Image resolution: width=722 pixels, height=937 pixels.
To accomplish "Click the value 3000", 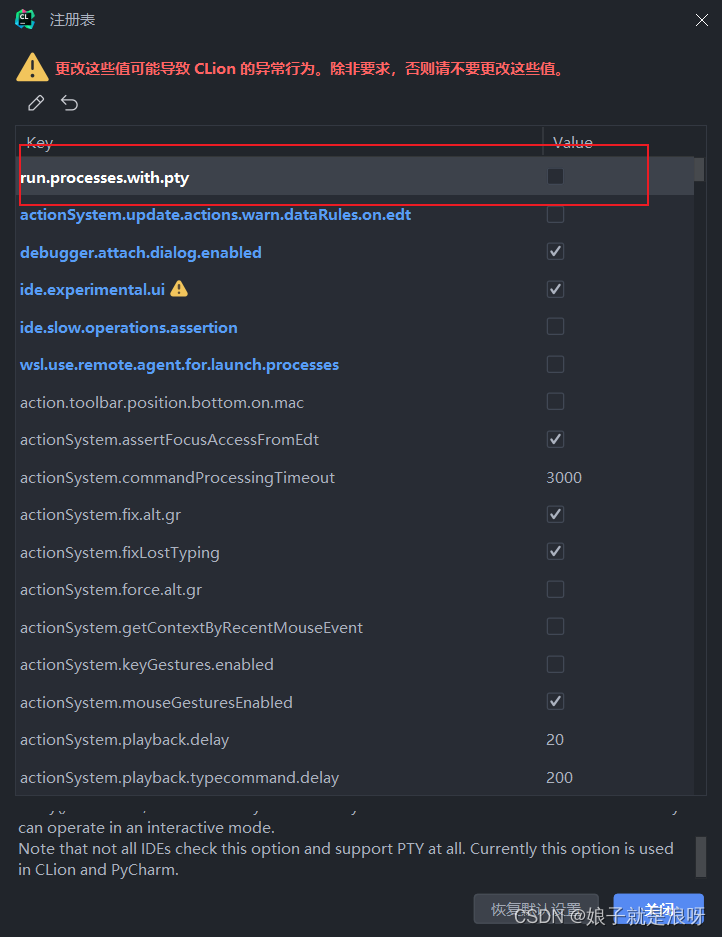I will coord(564,477).
